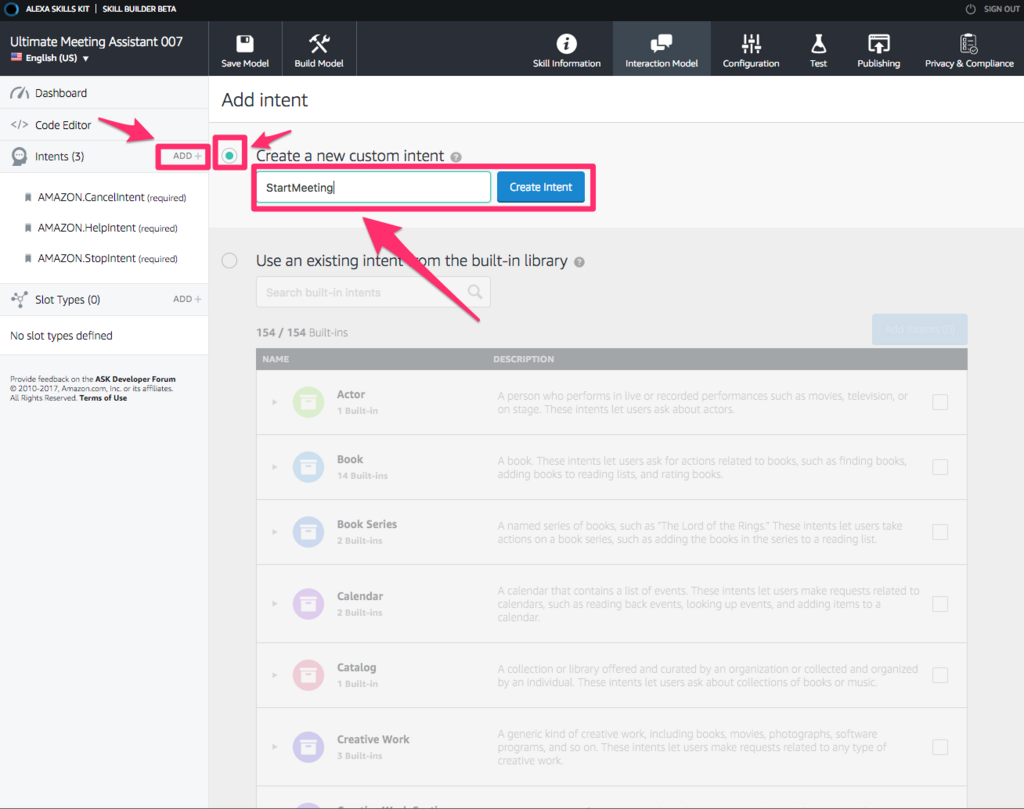1024x809 pixels.
Task: Click the StartMeeting intent name field
Action: click(374, 187)
